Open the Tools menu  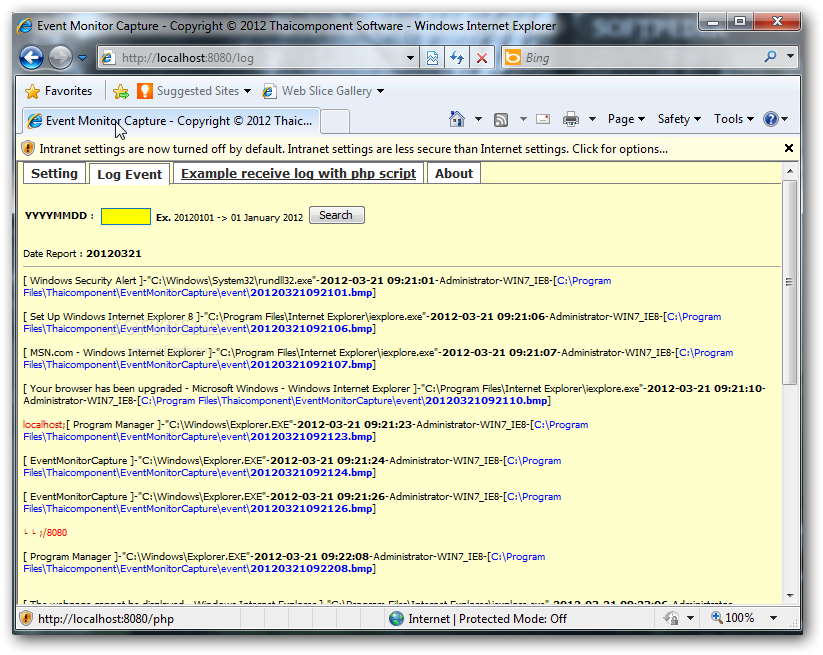click(733, 119)
